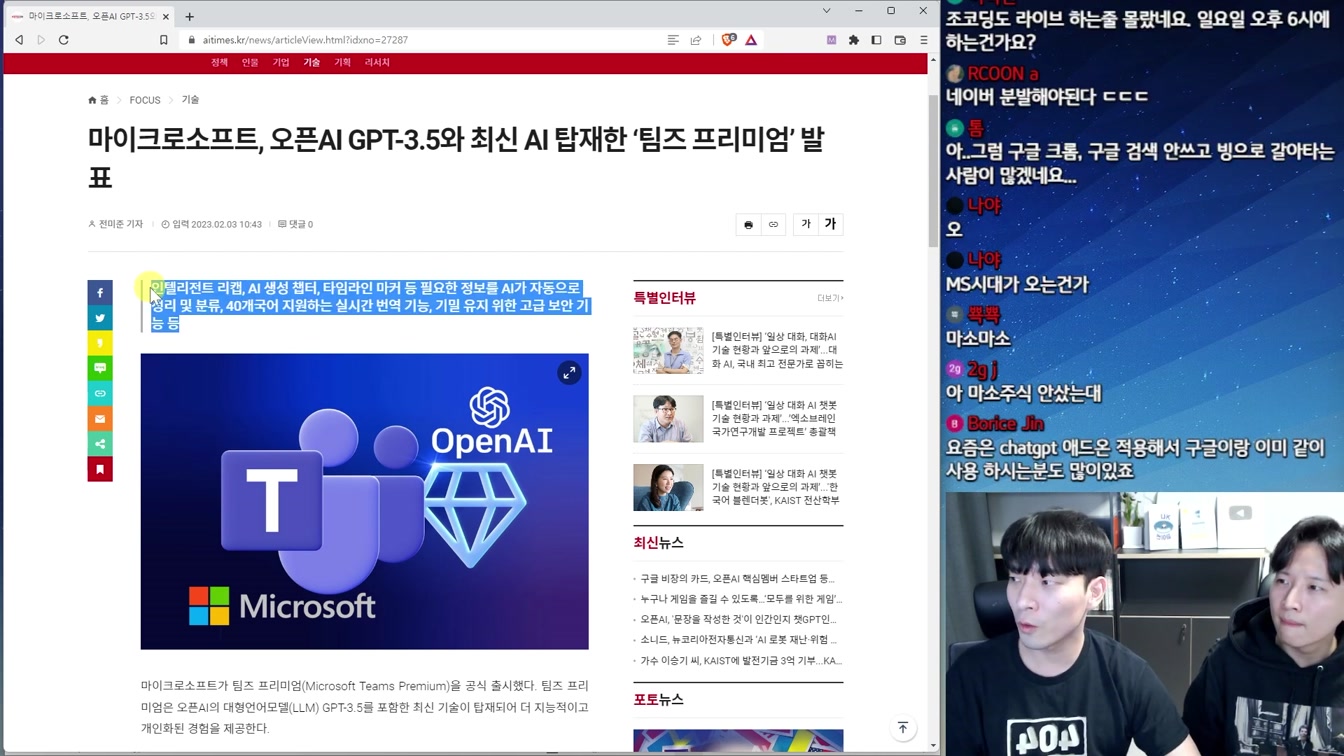Share via yellow KakaoTalk icon

pos(100,343)
